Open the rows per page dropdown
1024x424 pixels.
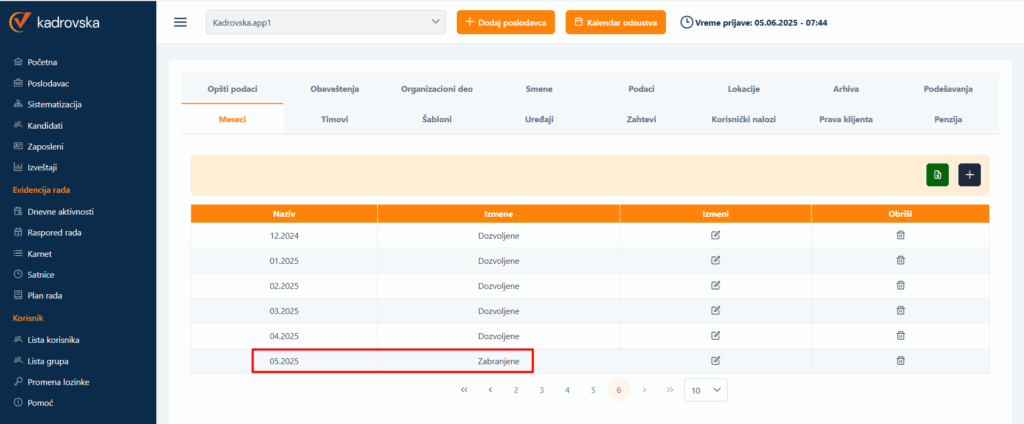tap(706, 390)
